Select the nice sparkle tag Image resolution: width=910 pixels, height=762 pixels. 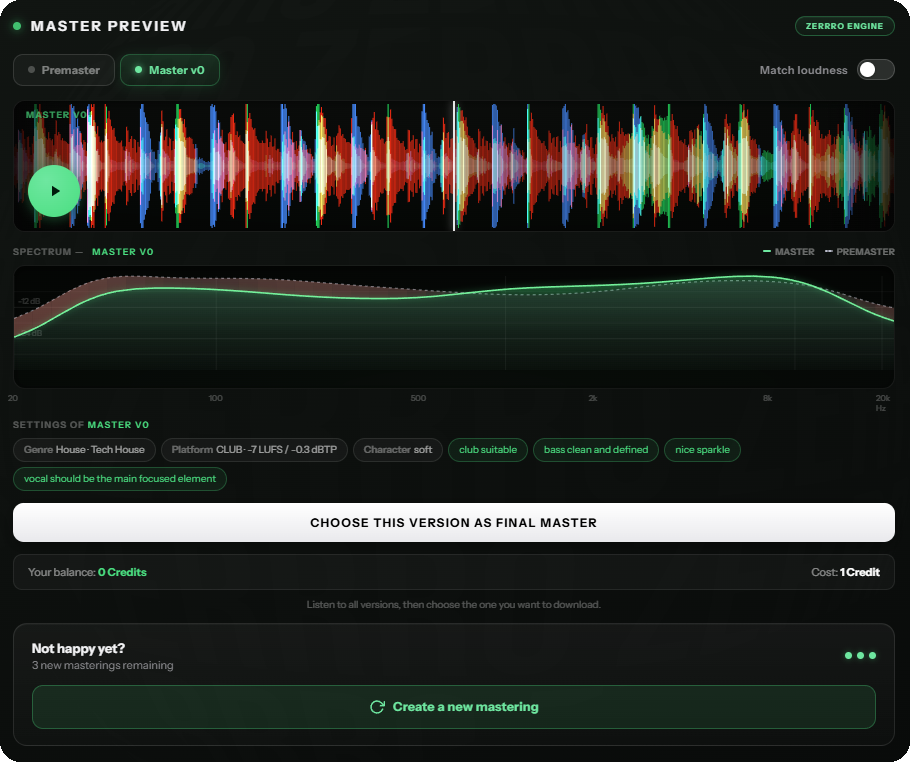click(x=702, y=450)
